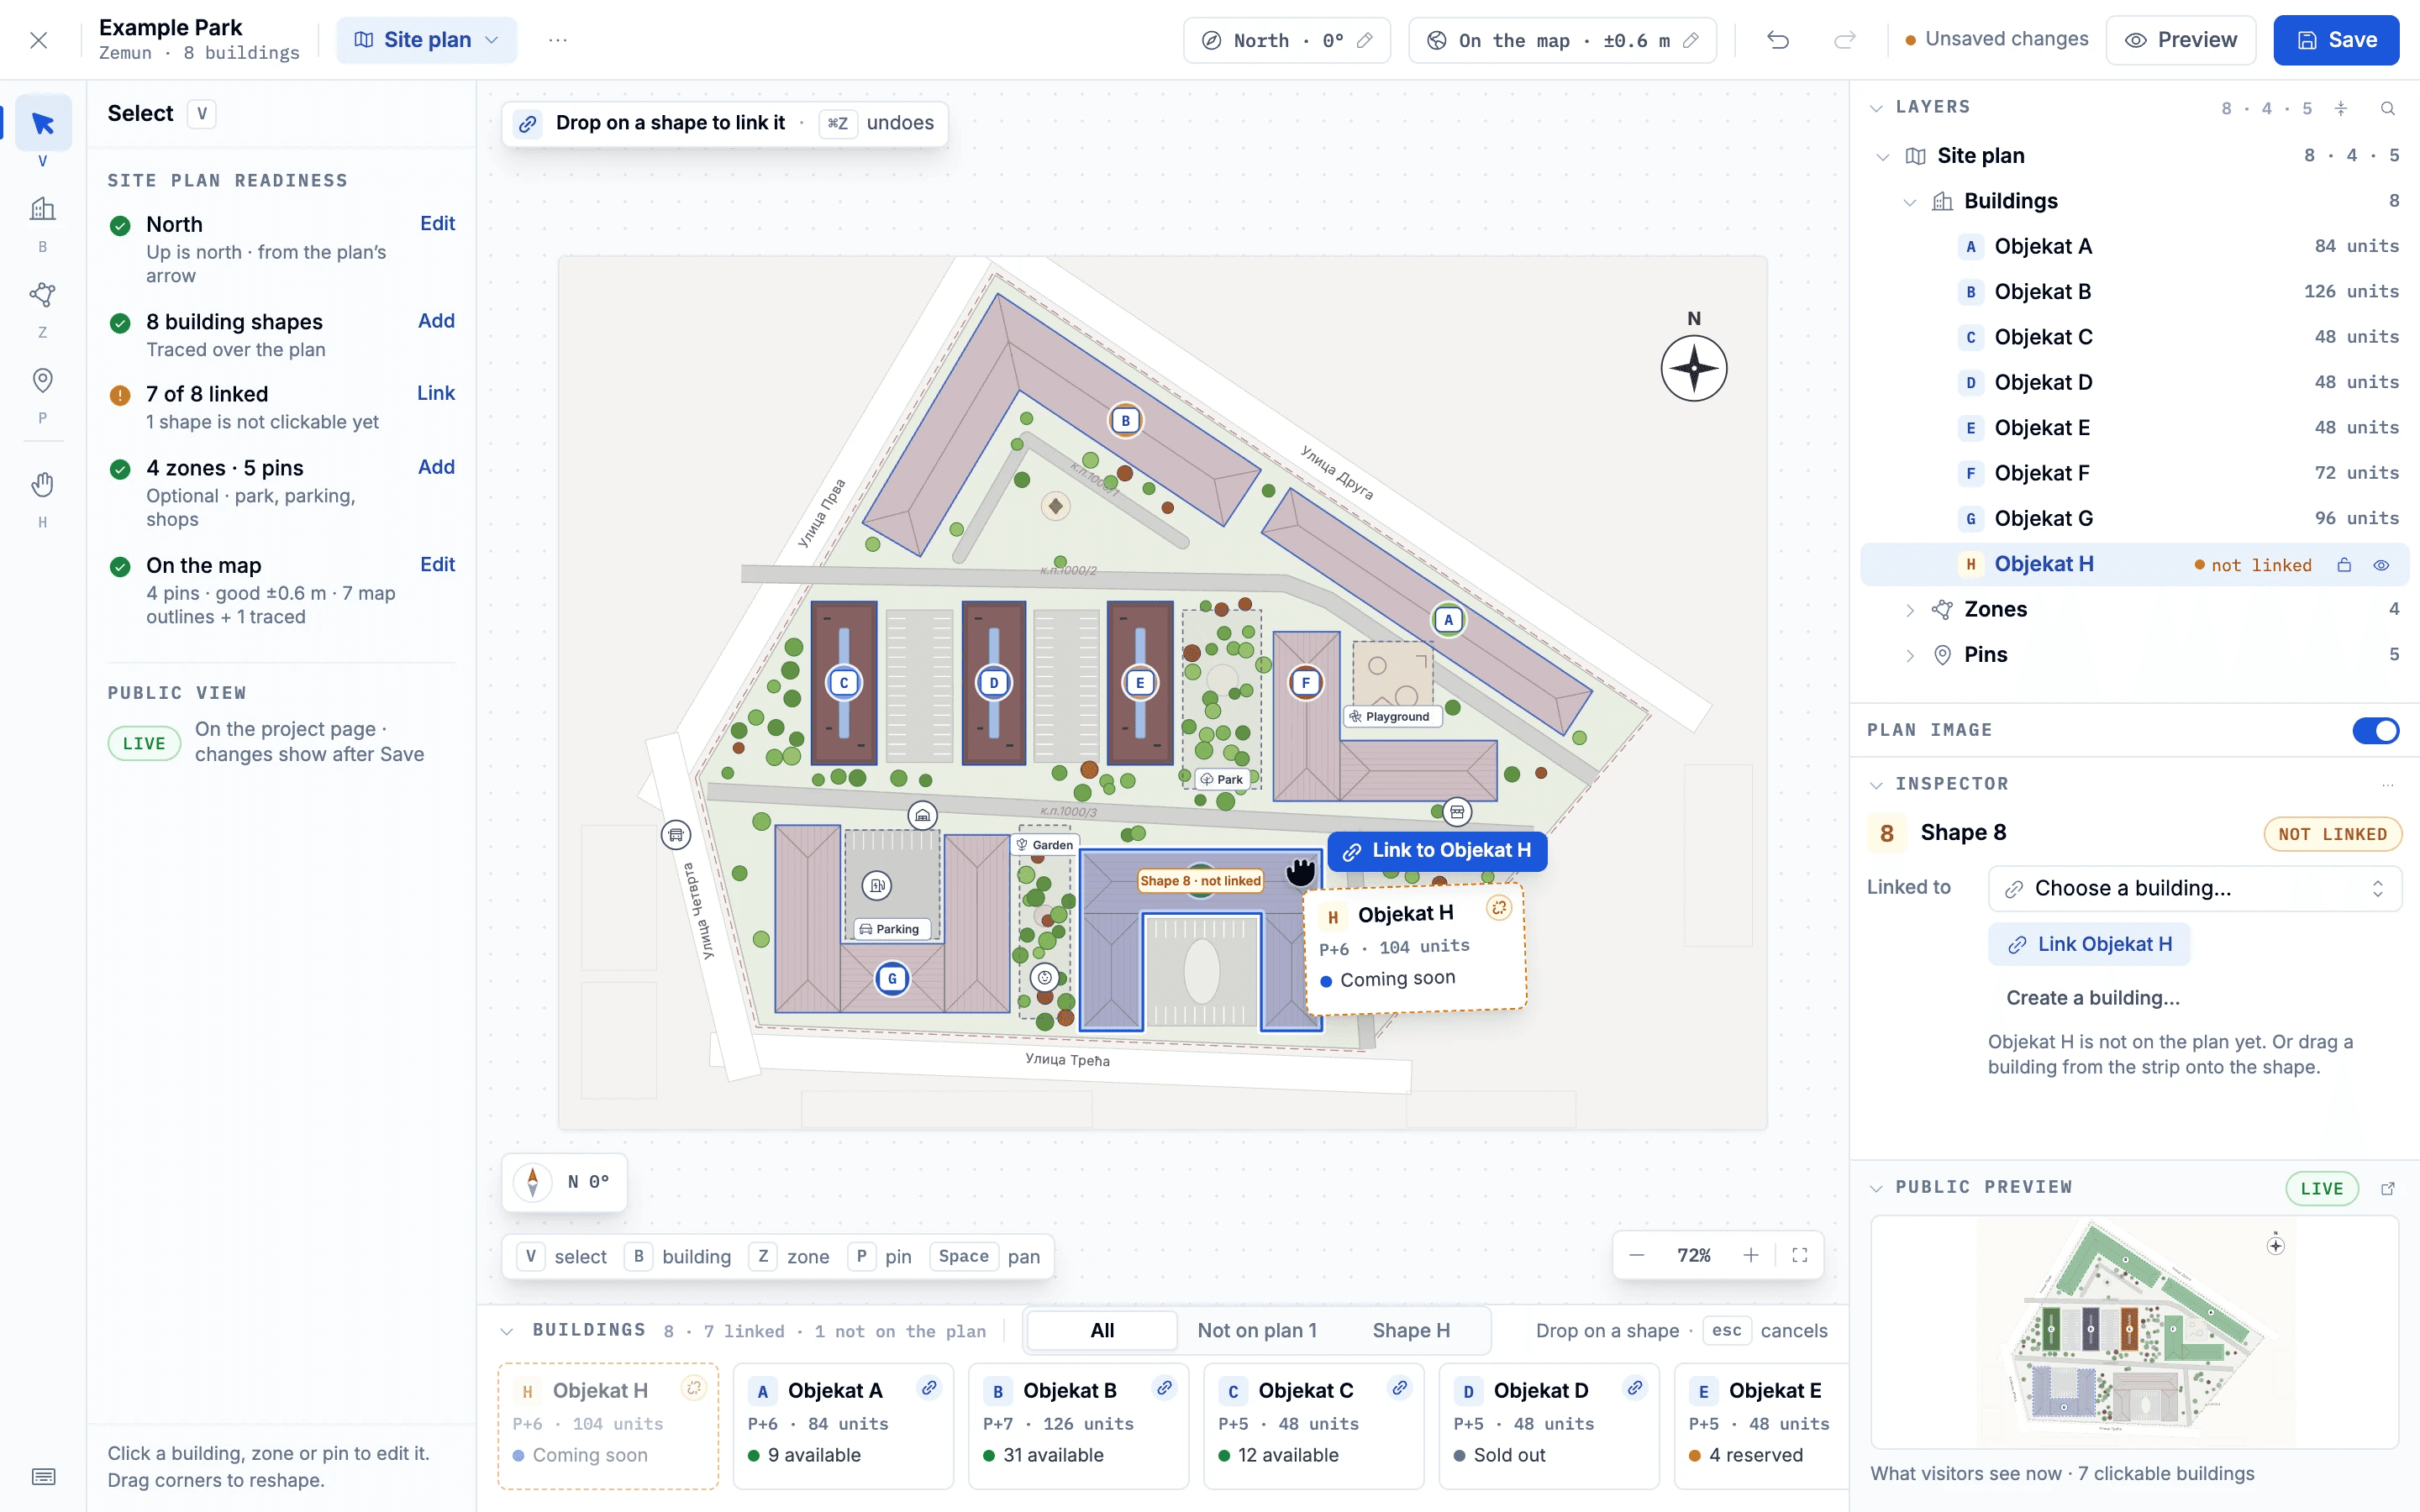Click the fit-to-screen icon
2420x1512 pixels.
[x=1800, y=1255]
